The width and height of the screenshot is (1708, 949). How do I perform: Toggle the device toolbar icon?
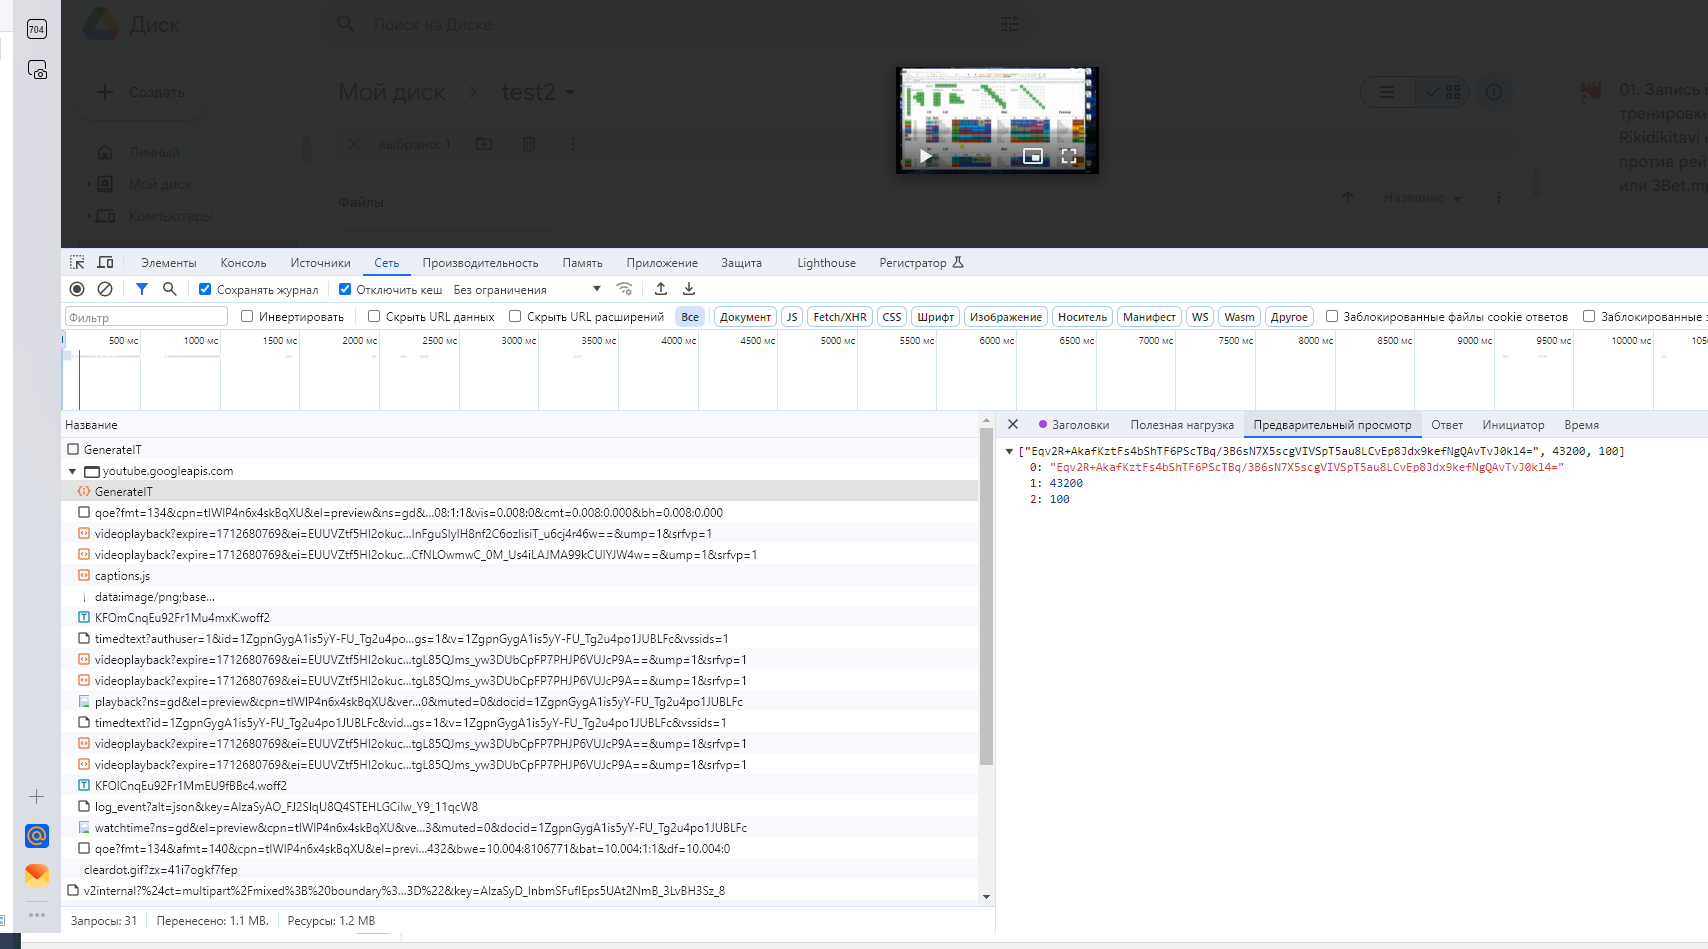tap(105, 263)
